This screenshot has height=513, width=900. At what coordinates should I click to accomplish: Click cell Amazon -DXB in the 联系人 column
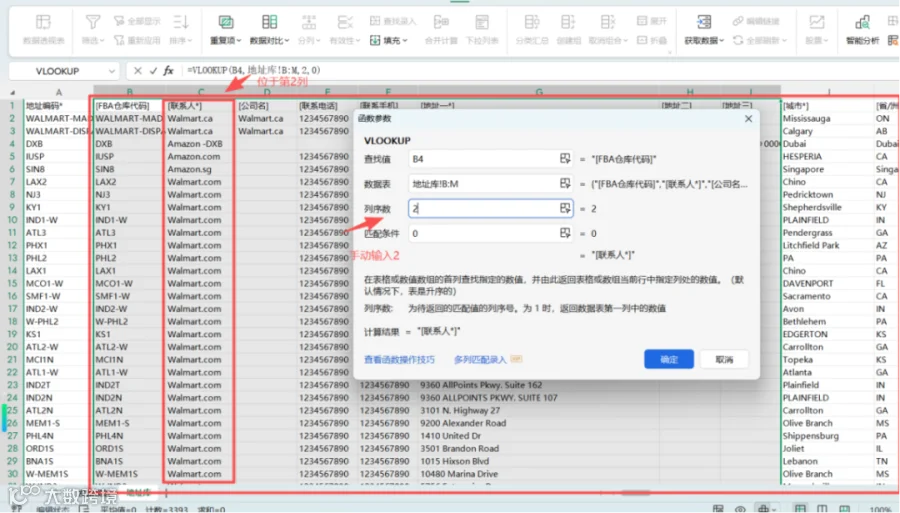click(x=200, y=143)
